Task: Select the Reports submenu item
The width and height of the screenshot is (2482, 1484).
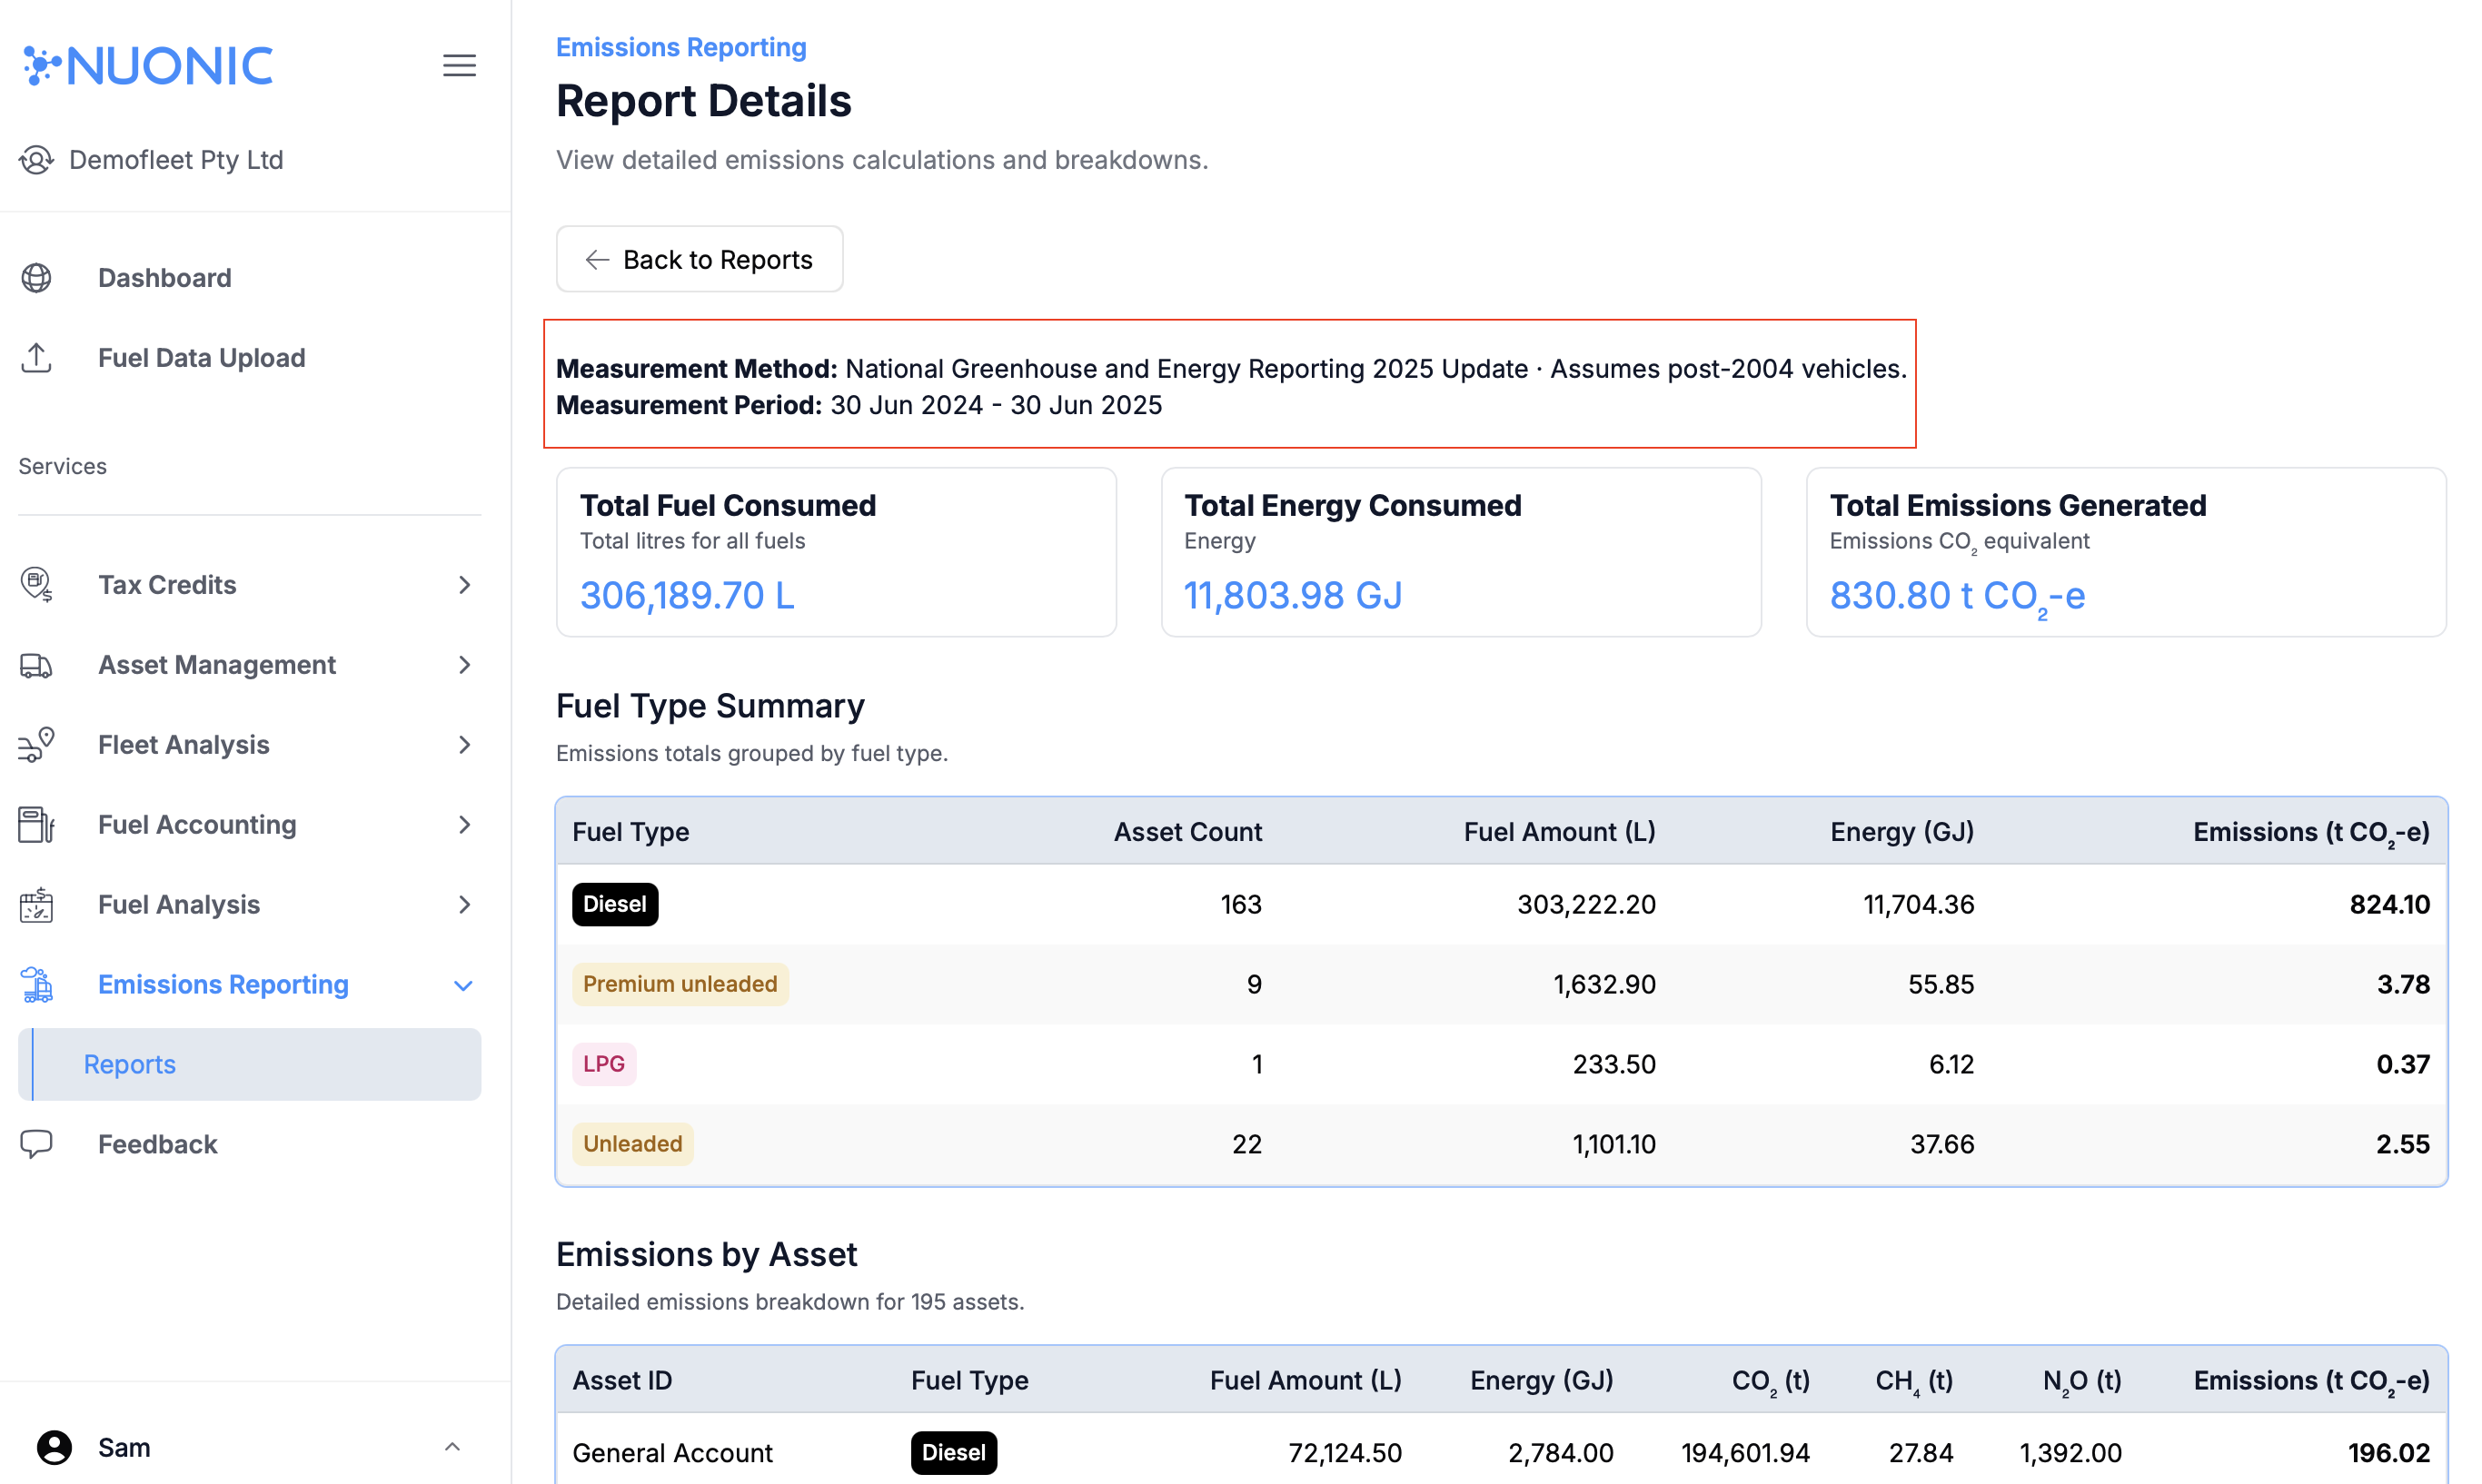Action: 128,1064
